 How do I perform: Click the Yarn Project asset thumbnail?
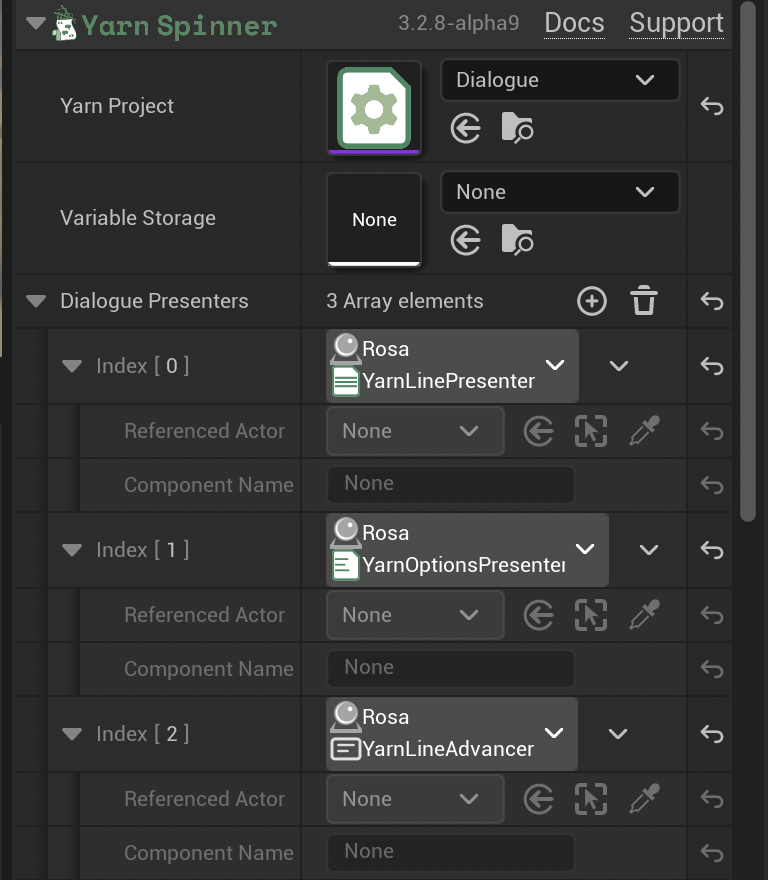point(374,107)
